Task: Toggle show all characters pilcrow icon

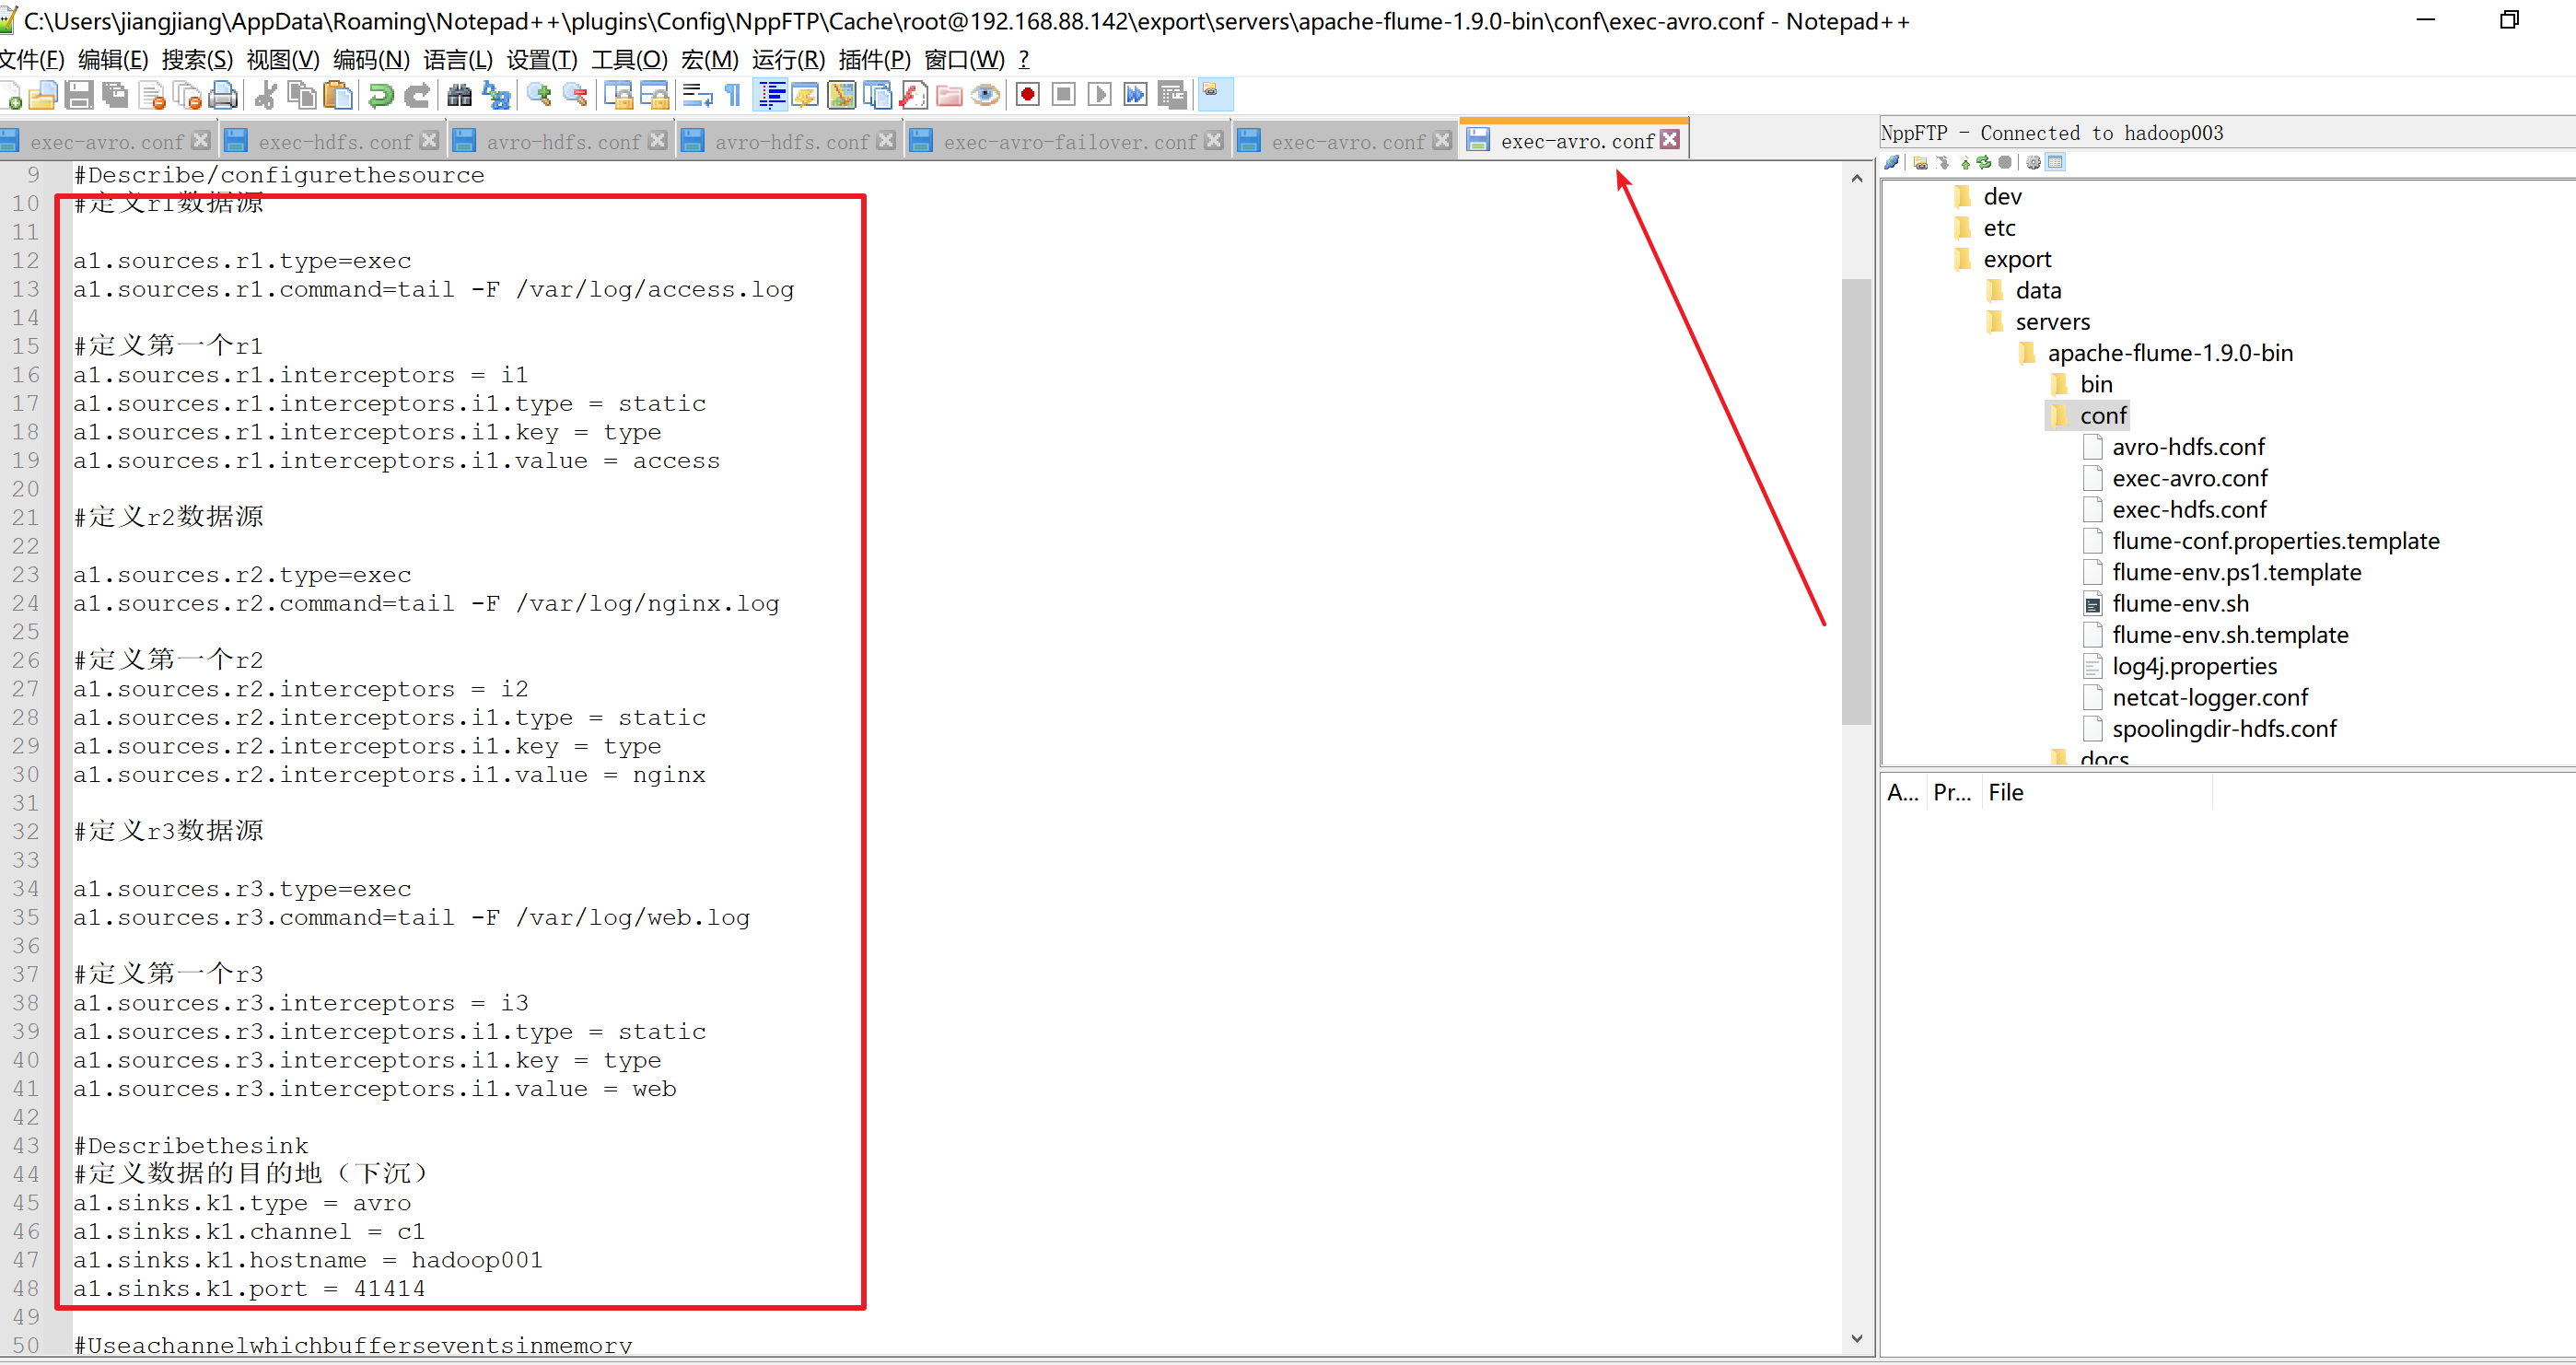Action: coord(733,96)
